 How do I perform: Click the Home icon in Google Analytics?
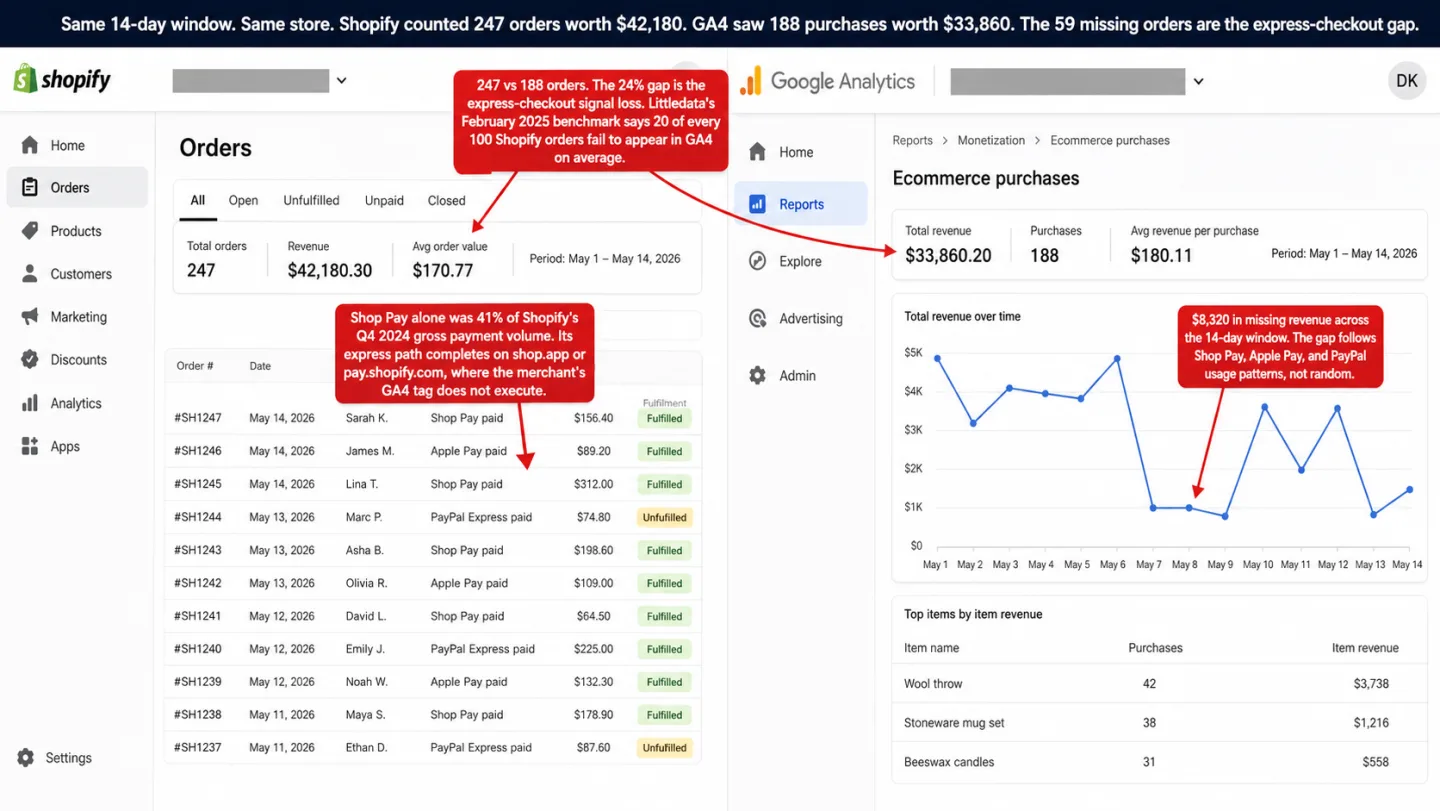click(x=758, y=152)
